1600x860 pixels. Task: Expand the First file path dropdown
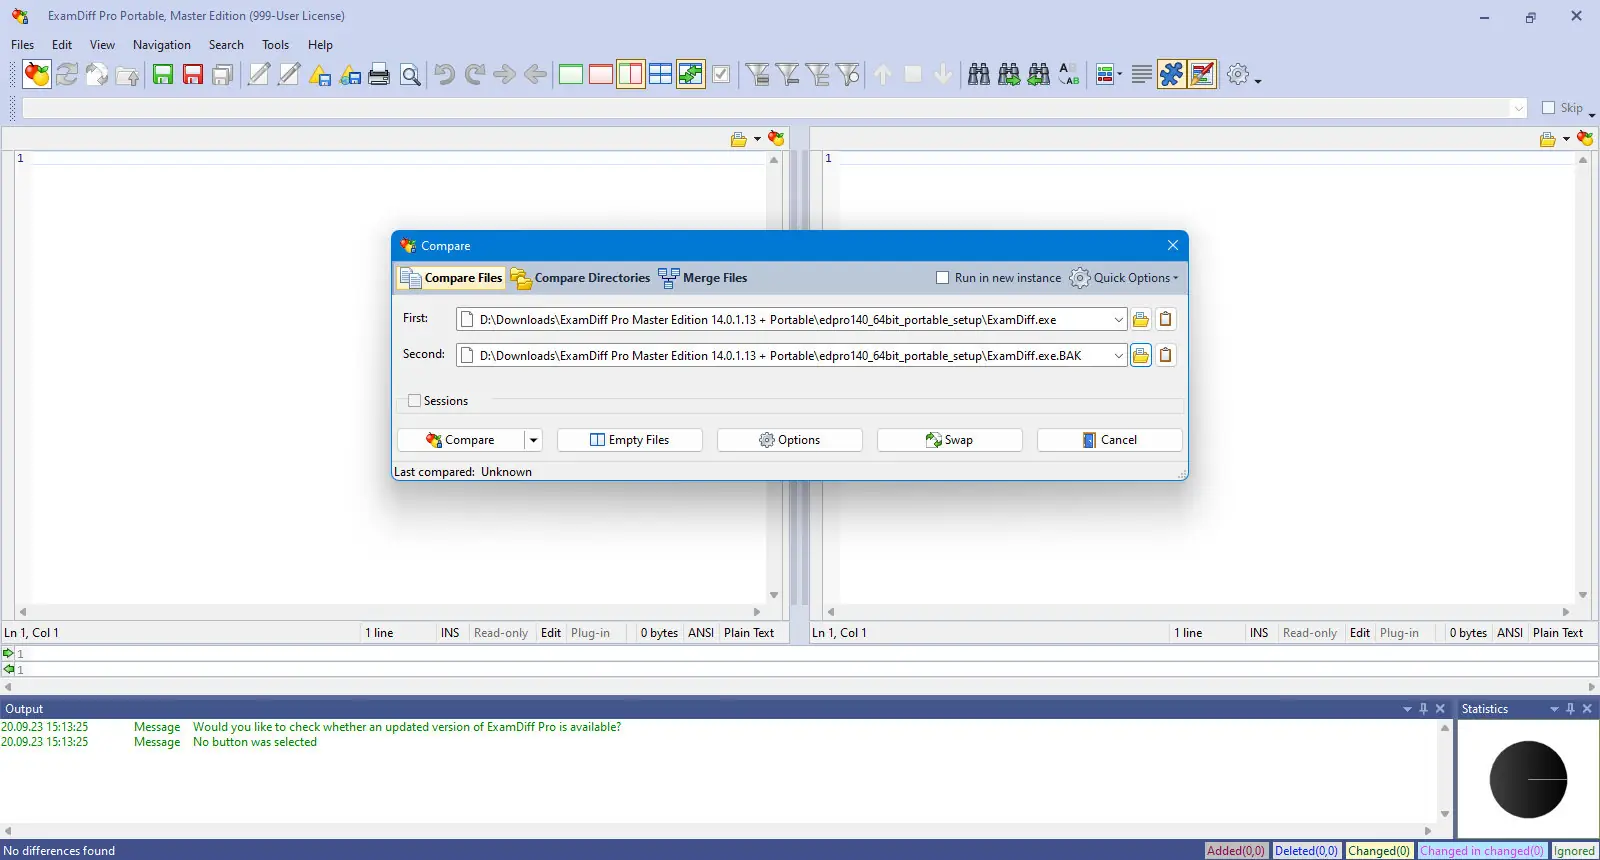point(1118,320)
